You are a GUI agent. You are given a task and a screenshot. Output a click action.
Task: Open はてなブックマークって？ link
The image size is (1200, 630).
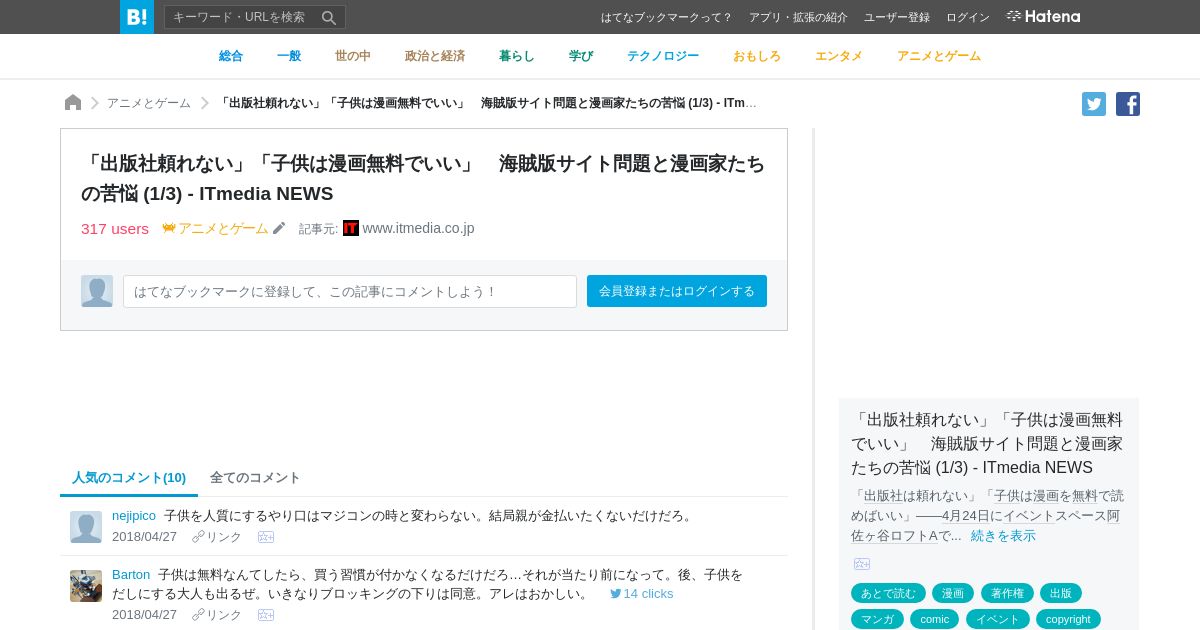(x=667, y=17)
